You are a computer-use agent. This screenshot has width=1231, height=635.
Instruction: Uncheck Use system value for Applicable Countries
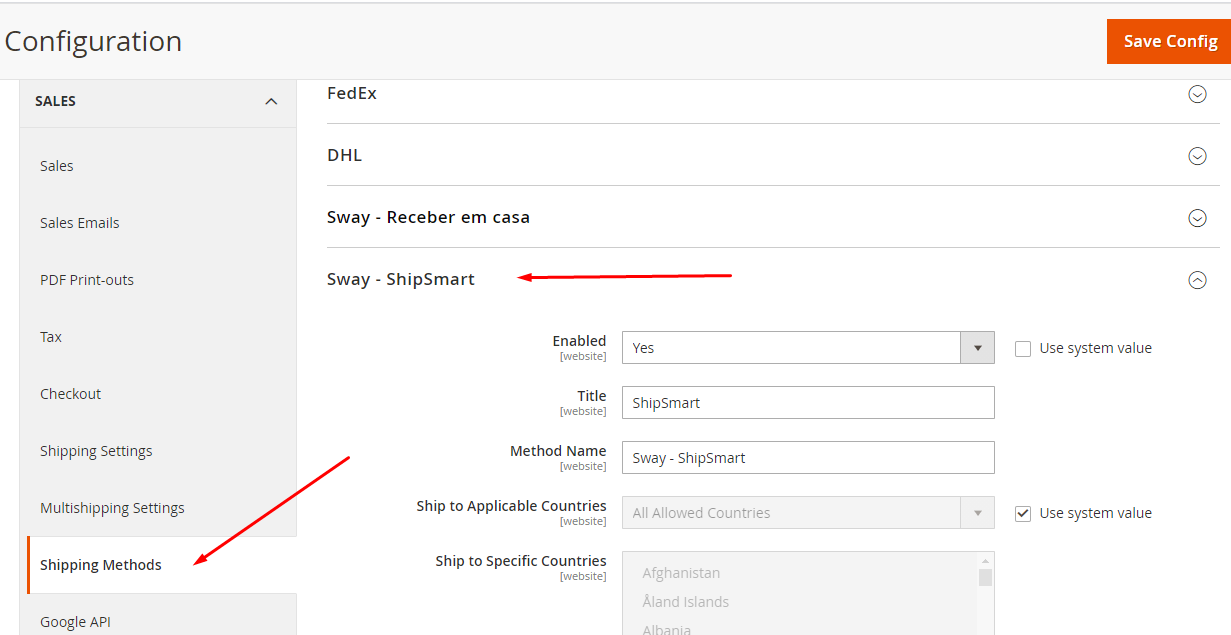pos(1023,514)
